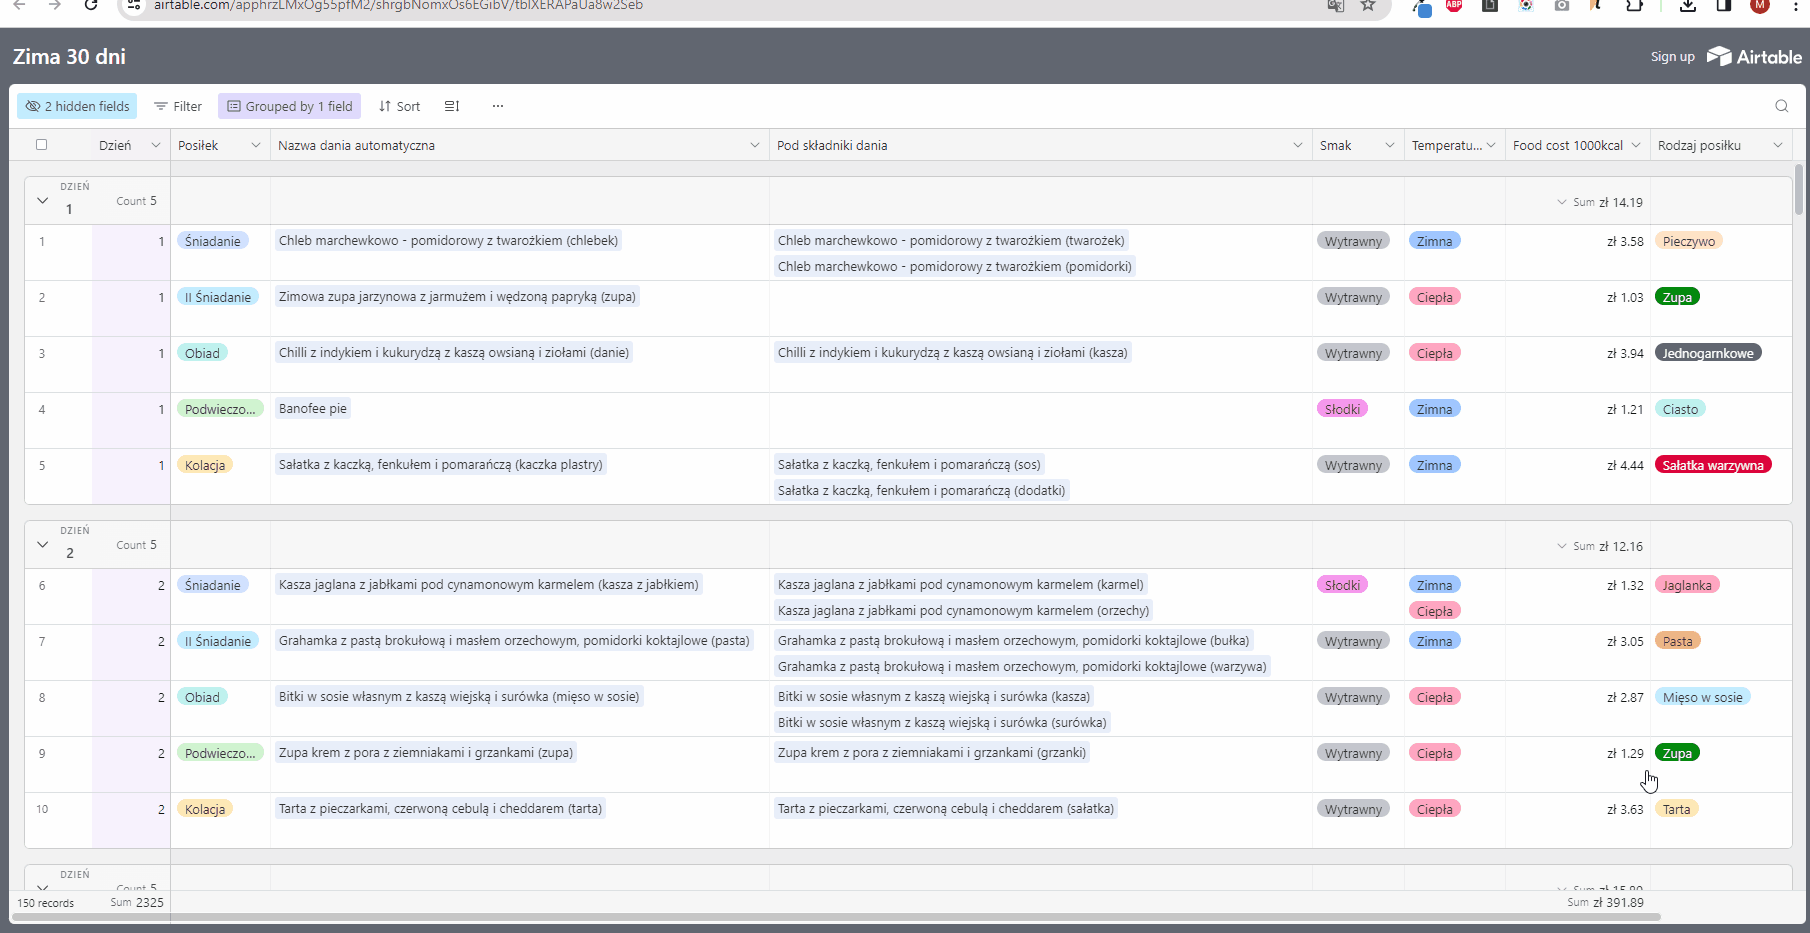Open the browser downloads icon
1810x933 pixels.
pos(1688,6)
